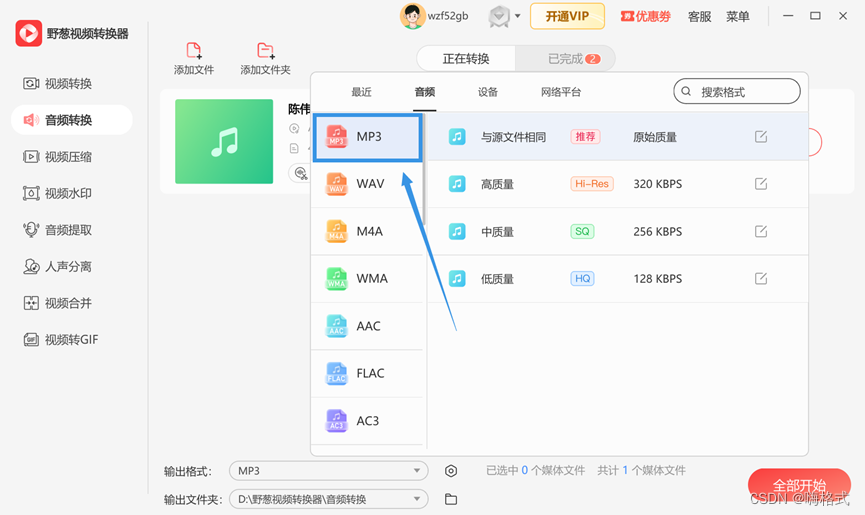Edit the 低质量 128 KBPS preset
This screenshot has width=865, height=515.
click(x=761, y=278)
